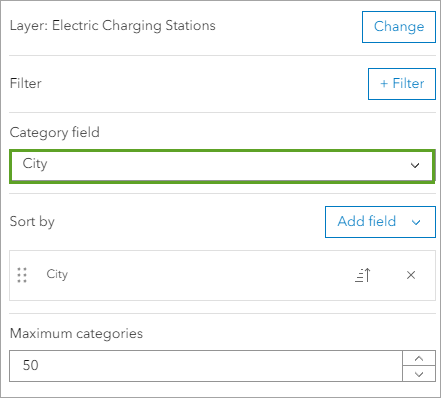Screen dimensions: 441x398
Task: Click the plus sign in Filter button
Action: point(384,83)
